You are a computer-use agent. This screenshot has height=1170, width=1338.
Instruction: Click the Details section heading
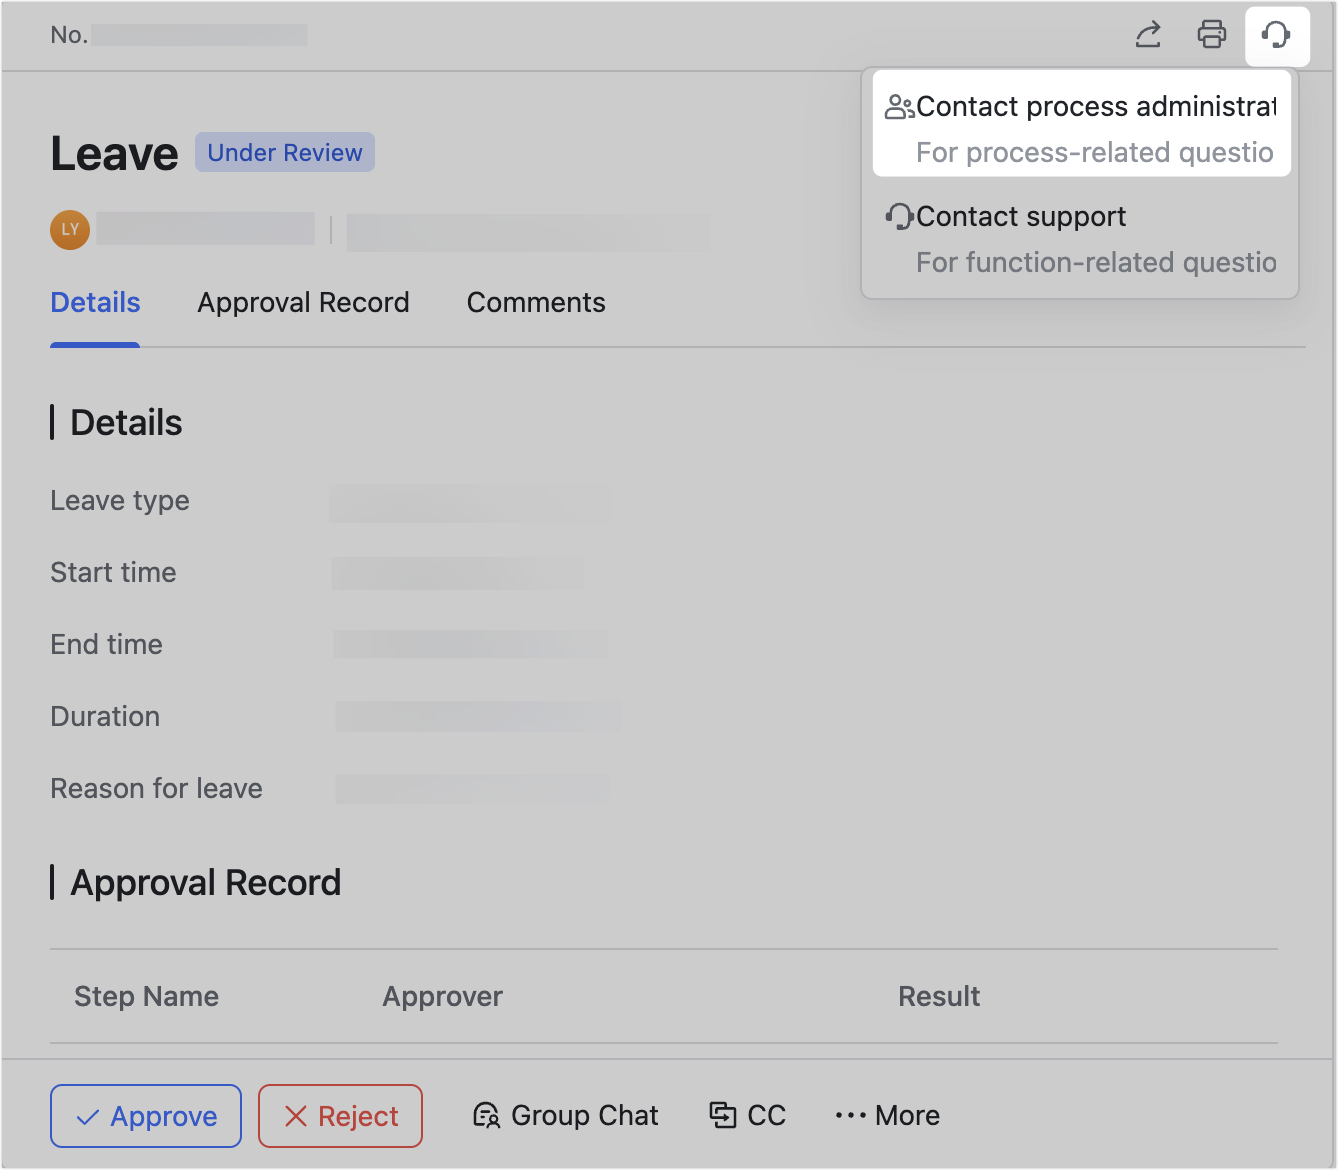click(126, 423)
